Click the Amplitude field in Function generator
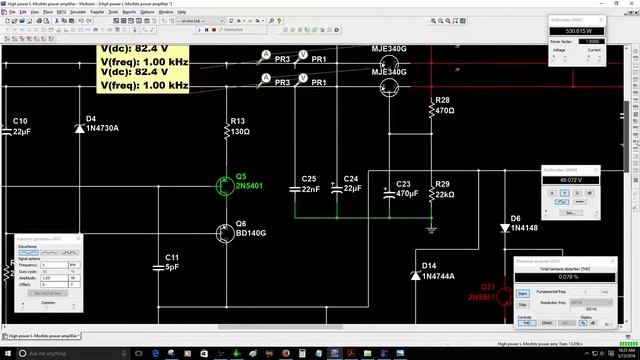The width and height of the screenshot is (640, 360). coord(54,278)
